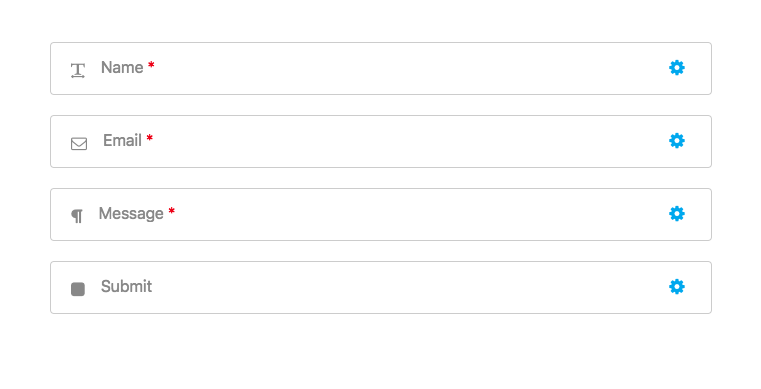Click the text-field icon beside Name
Screen dimensions: 761x389
point(78,70)
